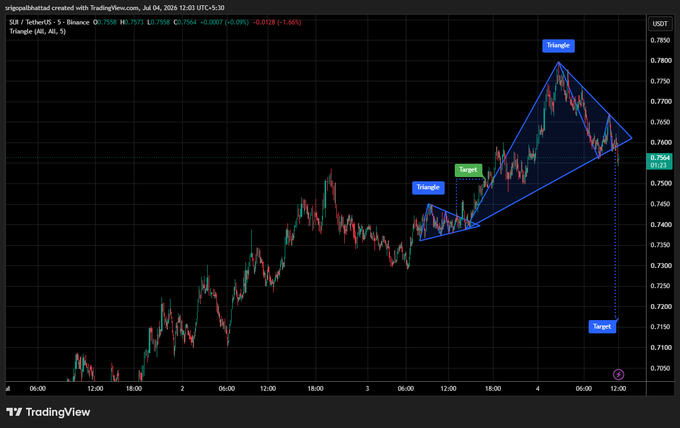Click the TradingView logo
680x428 pixels.
pyautogui.click(x=48, y=412)
